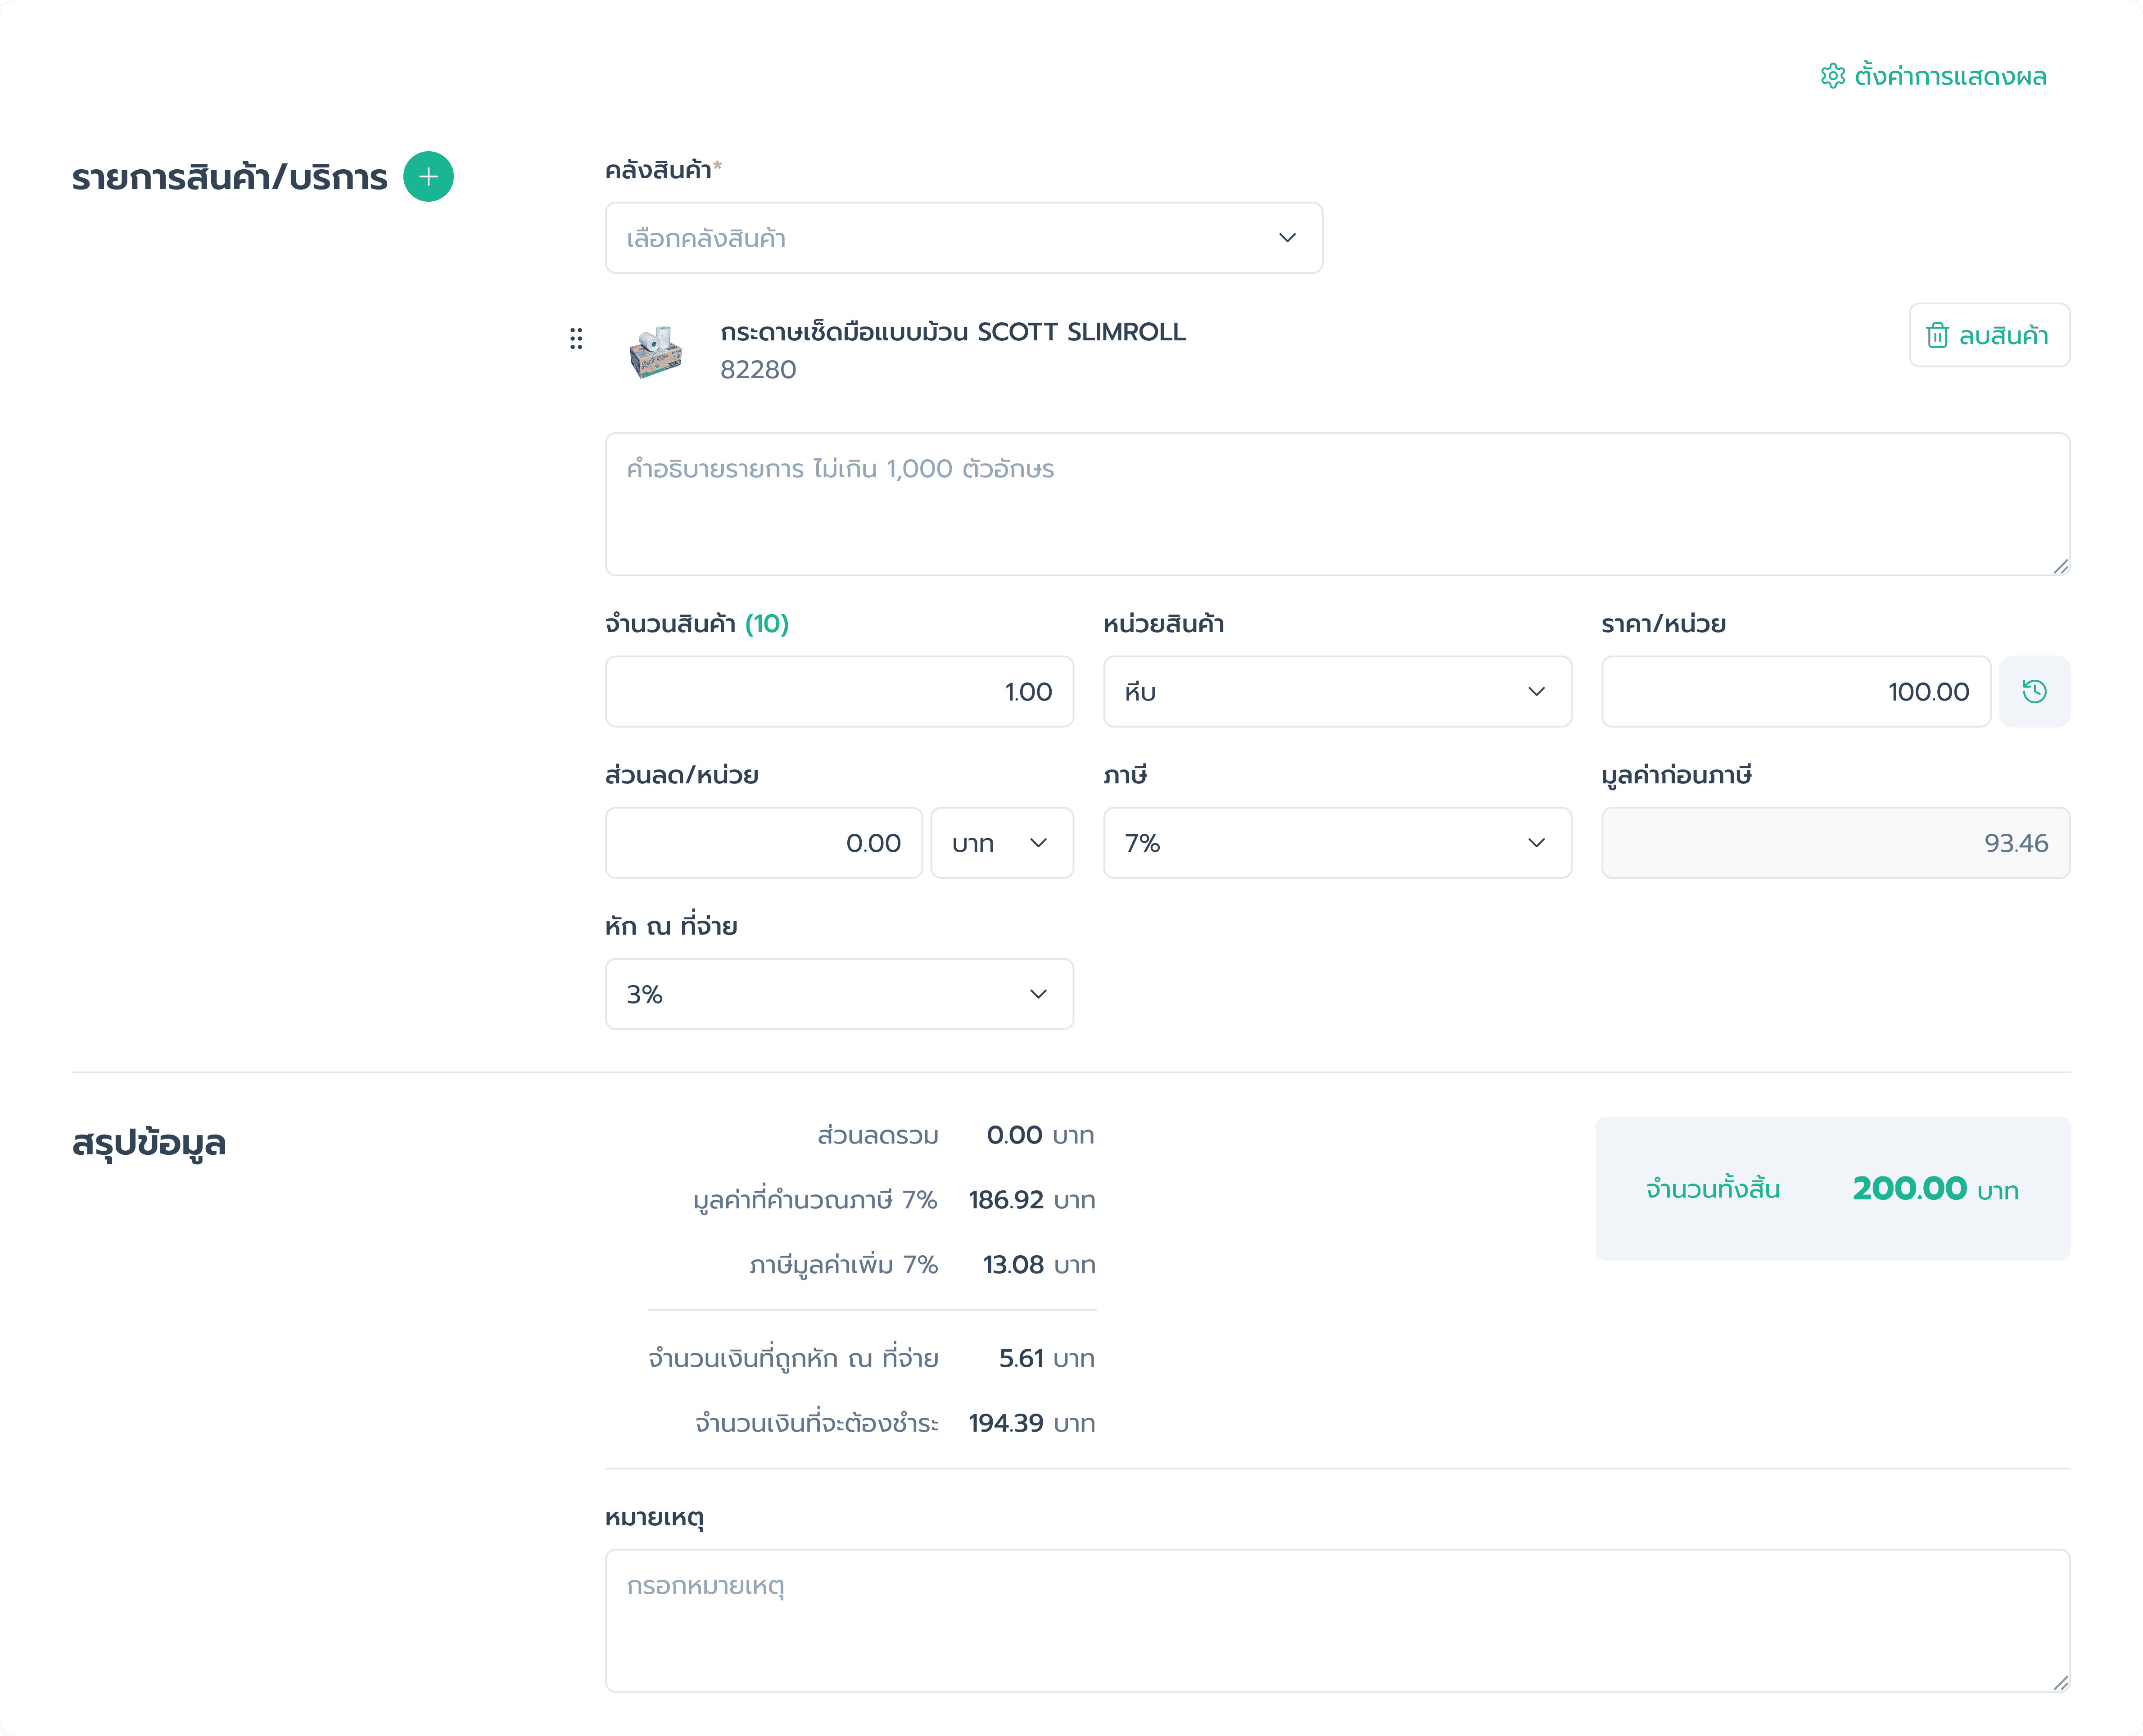Expand the product unit dropdown
The height and width of the screenshot is (1736, 2143).
pos(1336,692)
